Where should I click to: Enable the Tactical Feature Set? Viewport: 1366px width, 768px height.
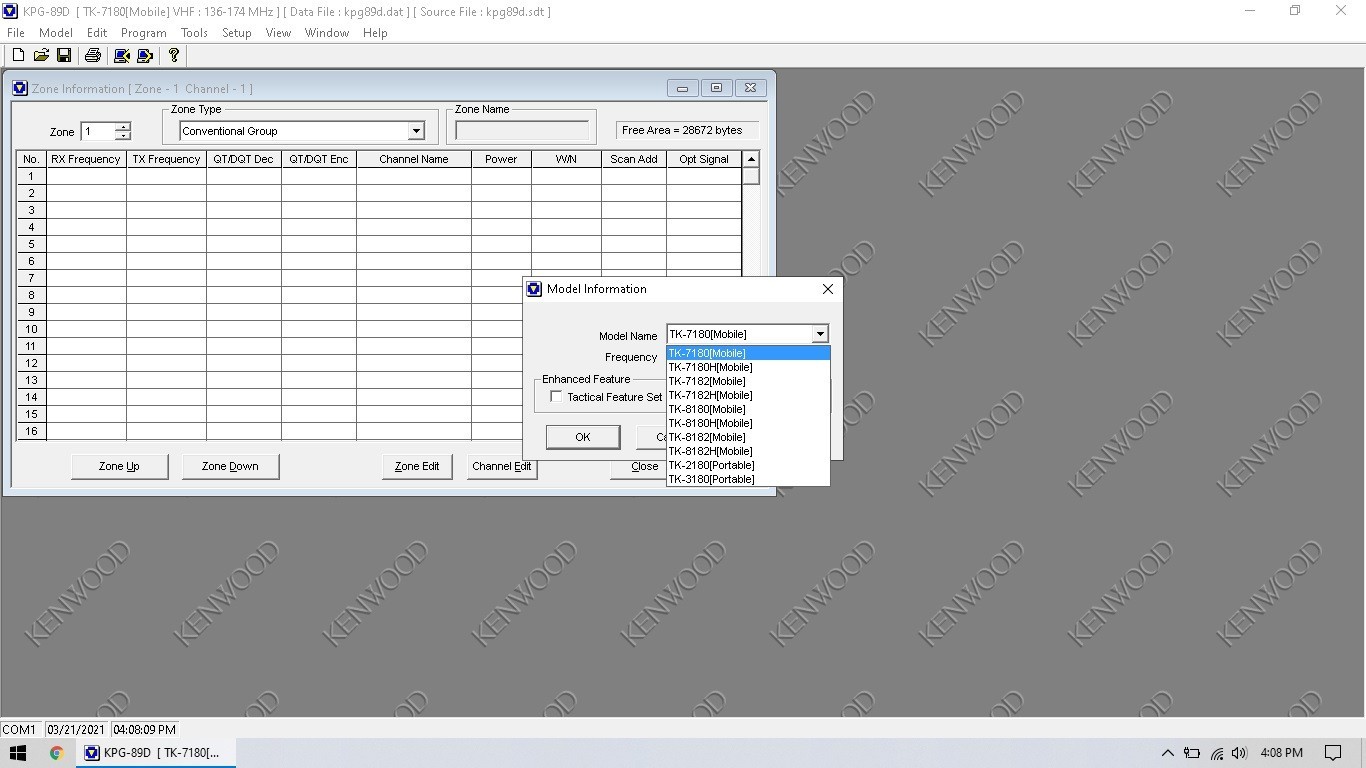[557, 396]
